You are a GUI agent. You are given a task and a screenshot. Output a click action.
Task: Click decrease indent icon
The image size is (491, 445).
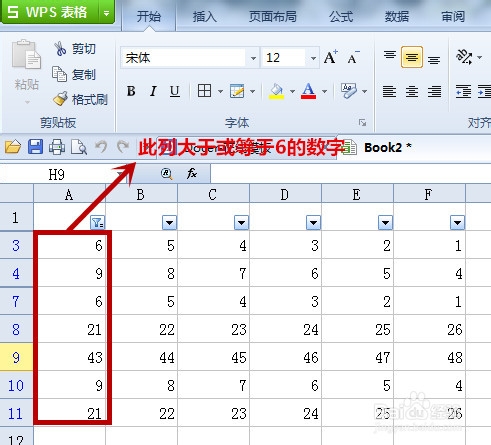[463, 91]
